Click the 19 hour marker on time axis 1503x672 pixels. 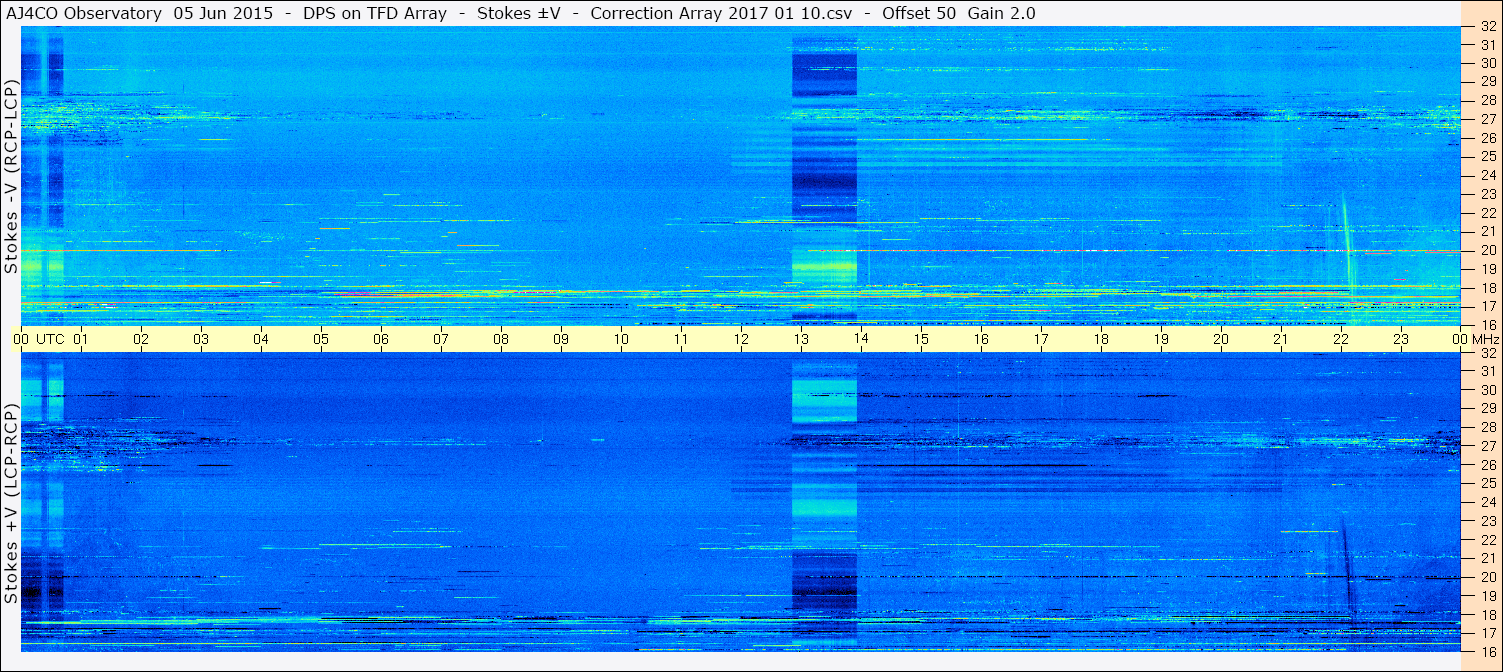coord(1161,339)
